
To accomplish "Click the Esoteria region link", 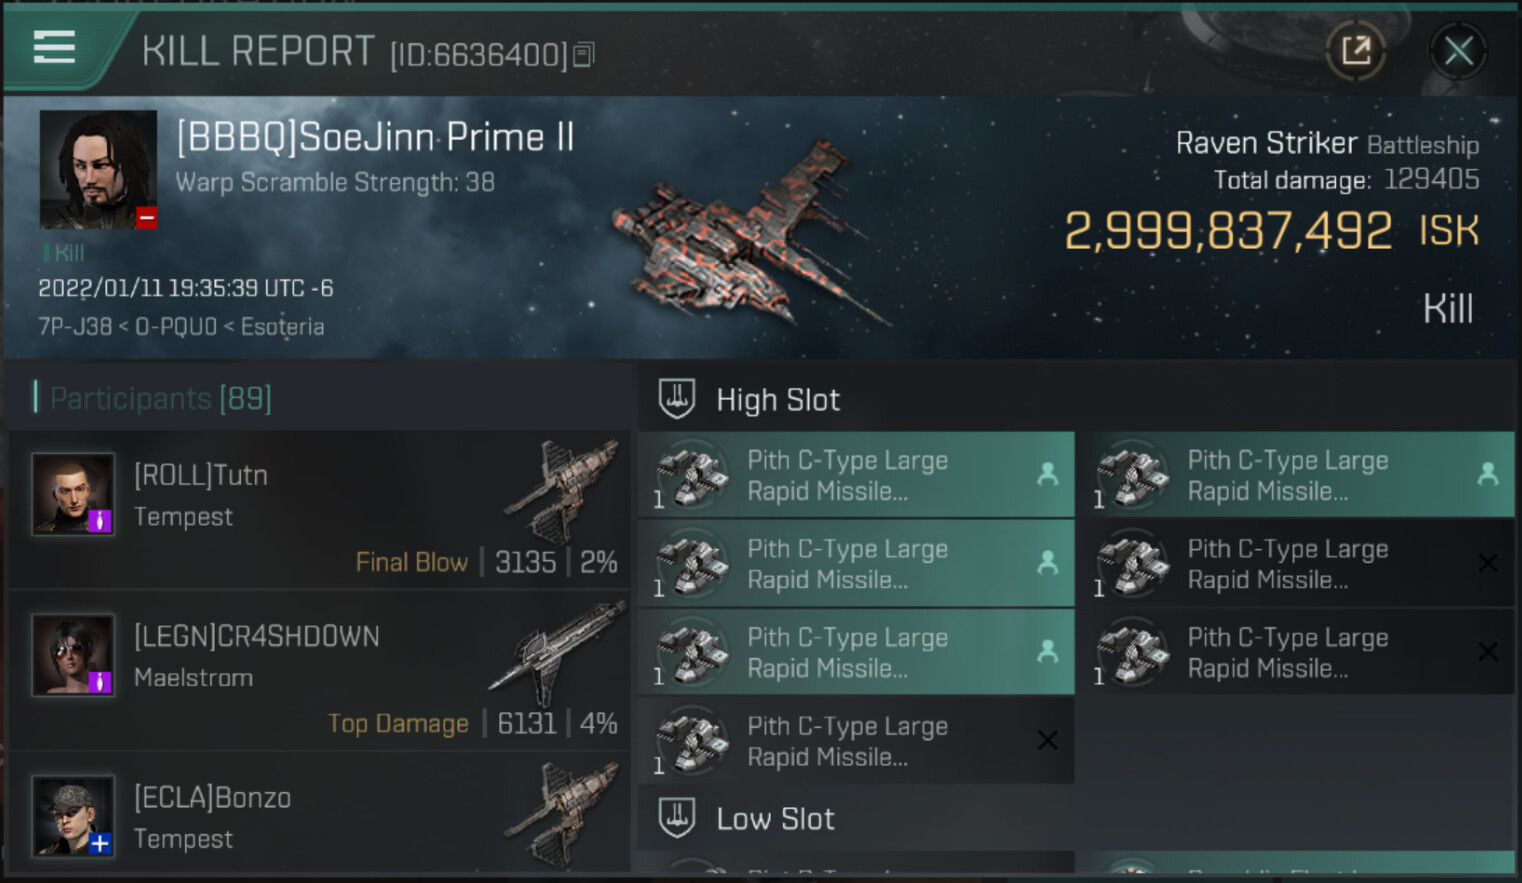I will [282, 327].
